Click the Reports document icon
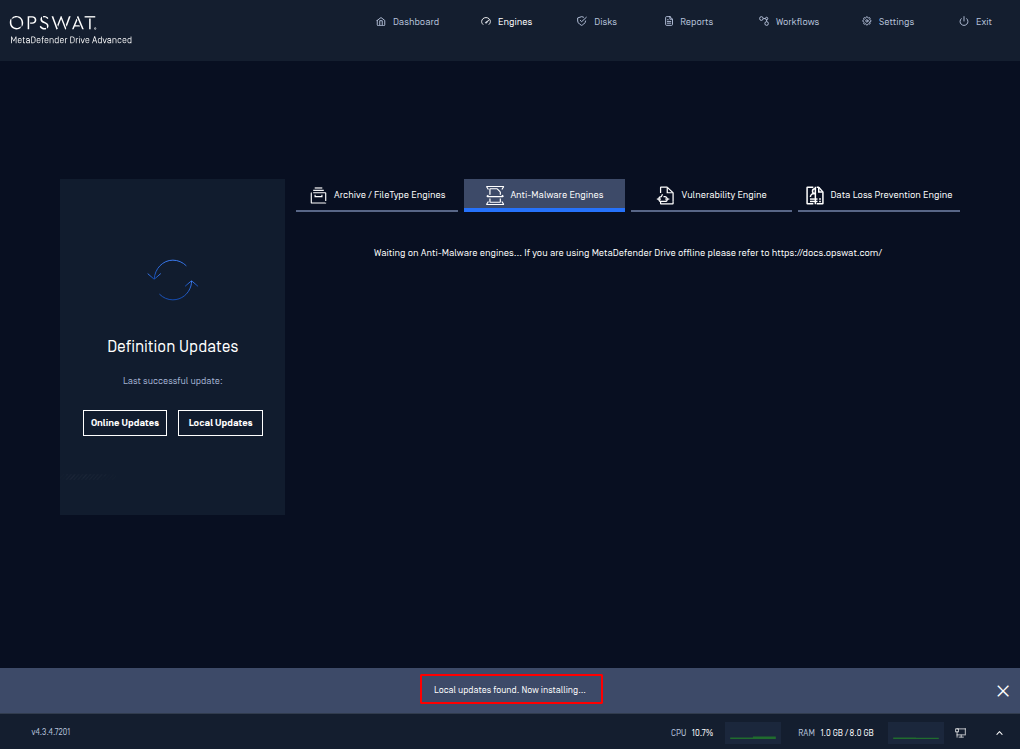Viewport: 1020px width, 749px height. pyautogui.click(x=669, y=21)
